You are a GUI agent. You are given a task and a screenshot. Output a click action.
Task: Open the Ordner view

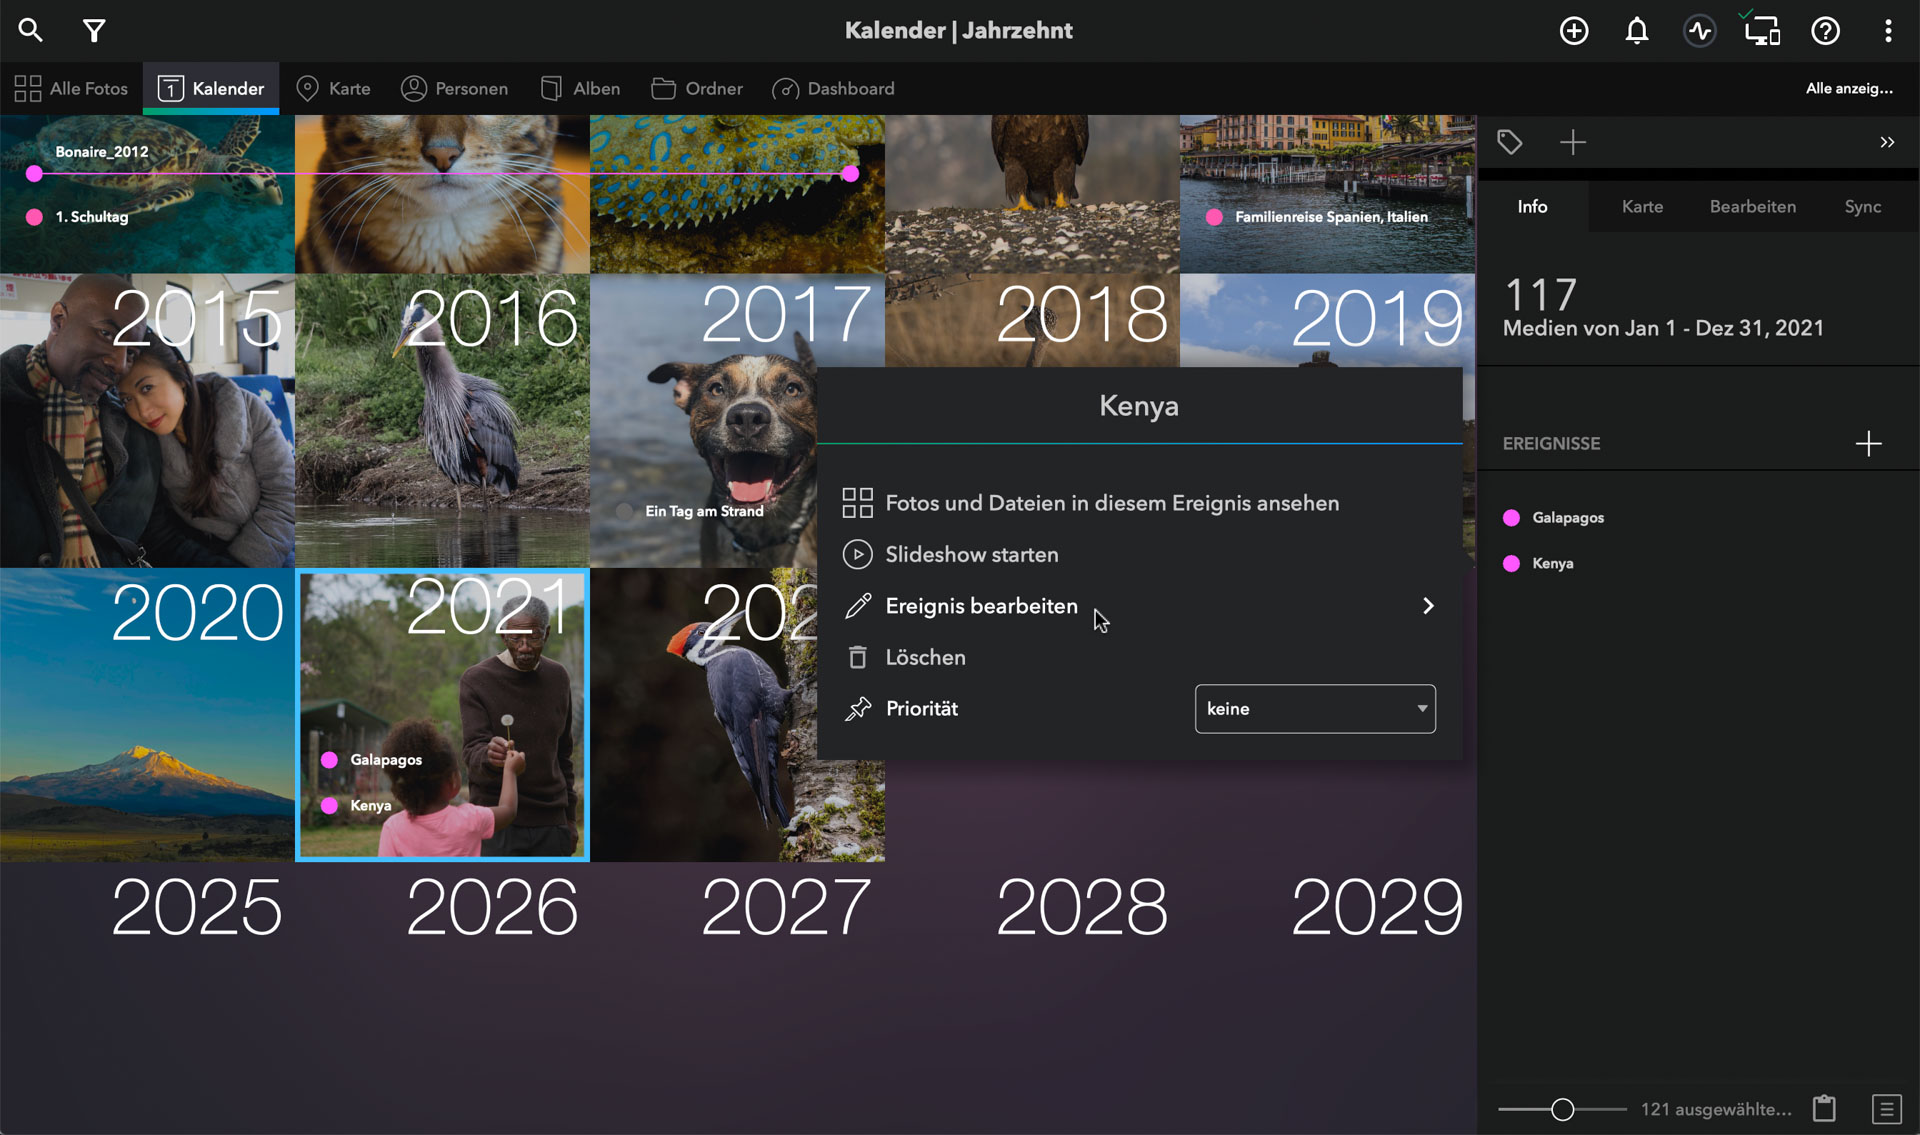(x=697, y=89)
